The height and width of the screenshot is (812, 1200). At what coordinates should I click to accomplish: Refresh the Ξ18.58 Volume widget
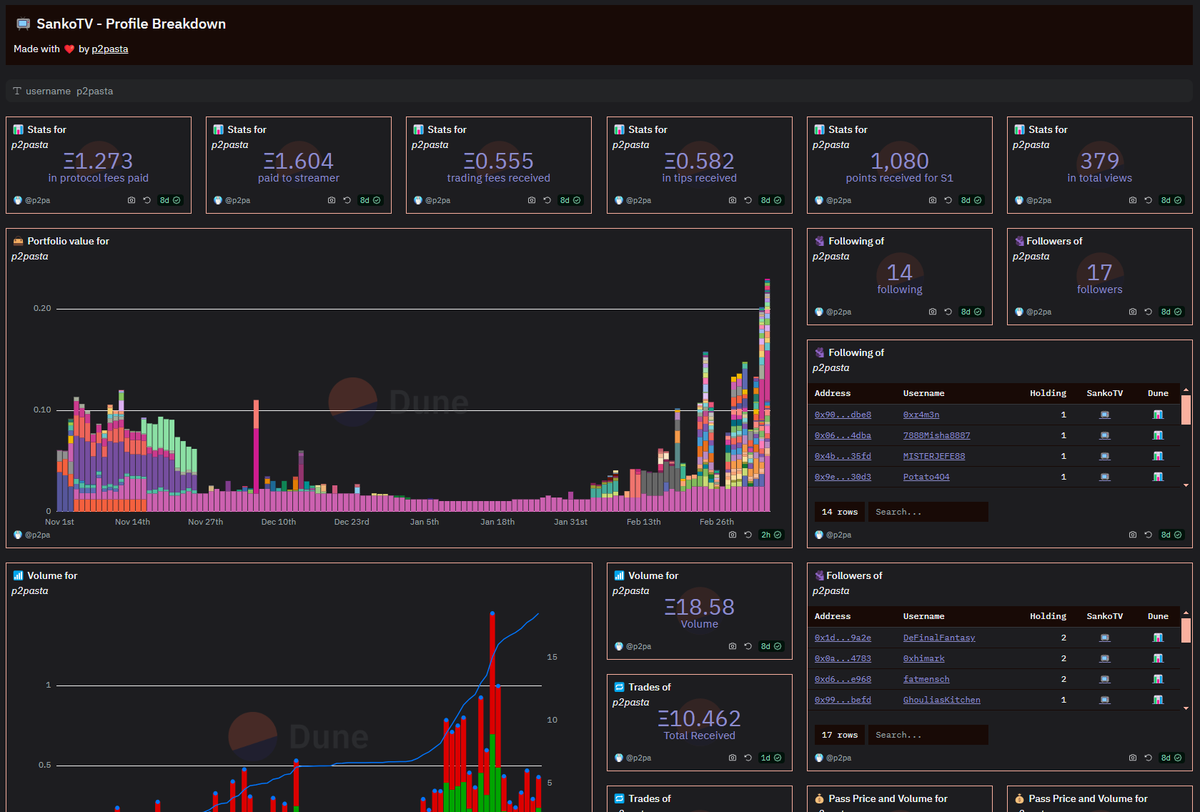(748, 646)
